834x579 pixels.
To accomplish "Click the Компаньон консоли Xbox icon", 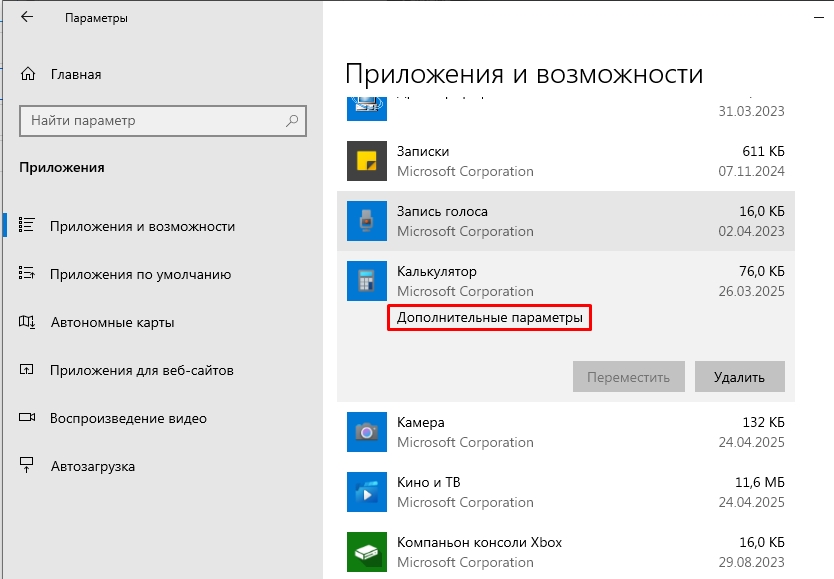I will point(367,552).
